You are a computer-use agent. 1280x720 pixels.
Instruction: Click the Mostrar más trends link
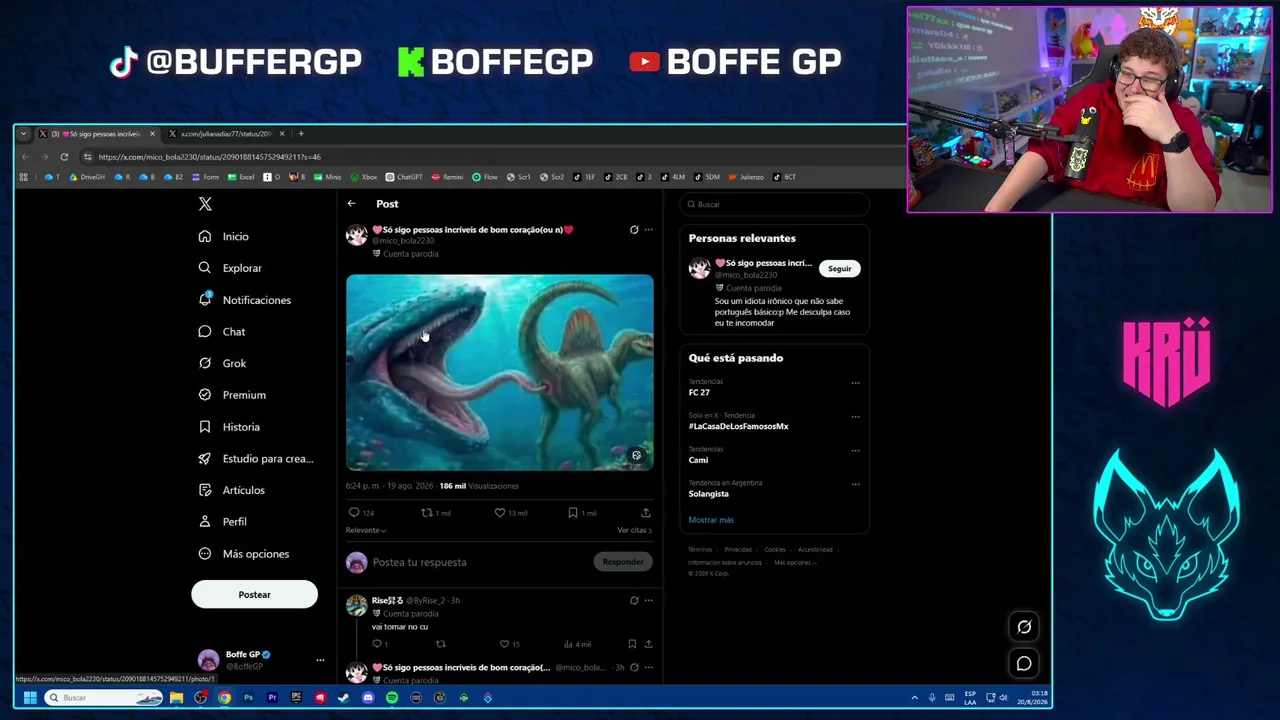tap(711, 520)
